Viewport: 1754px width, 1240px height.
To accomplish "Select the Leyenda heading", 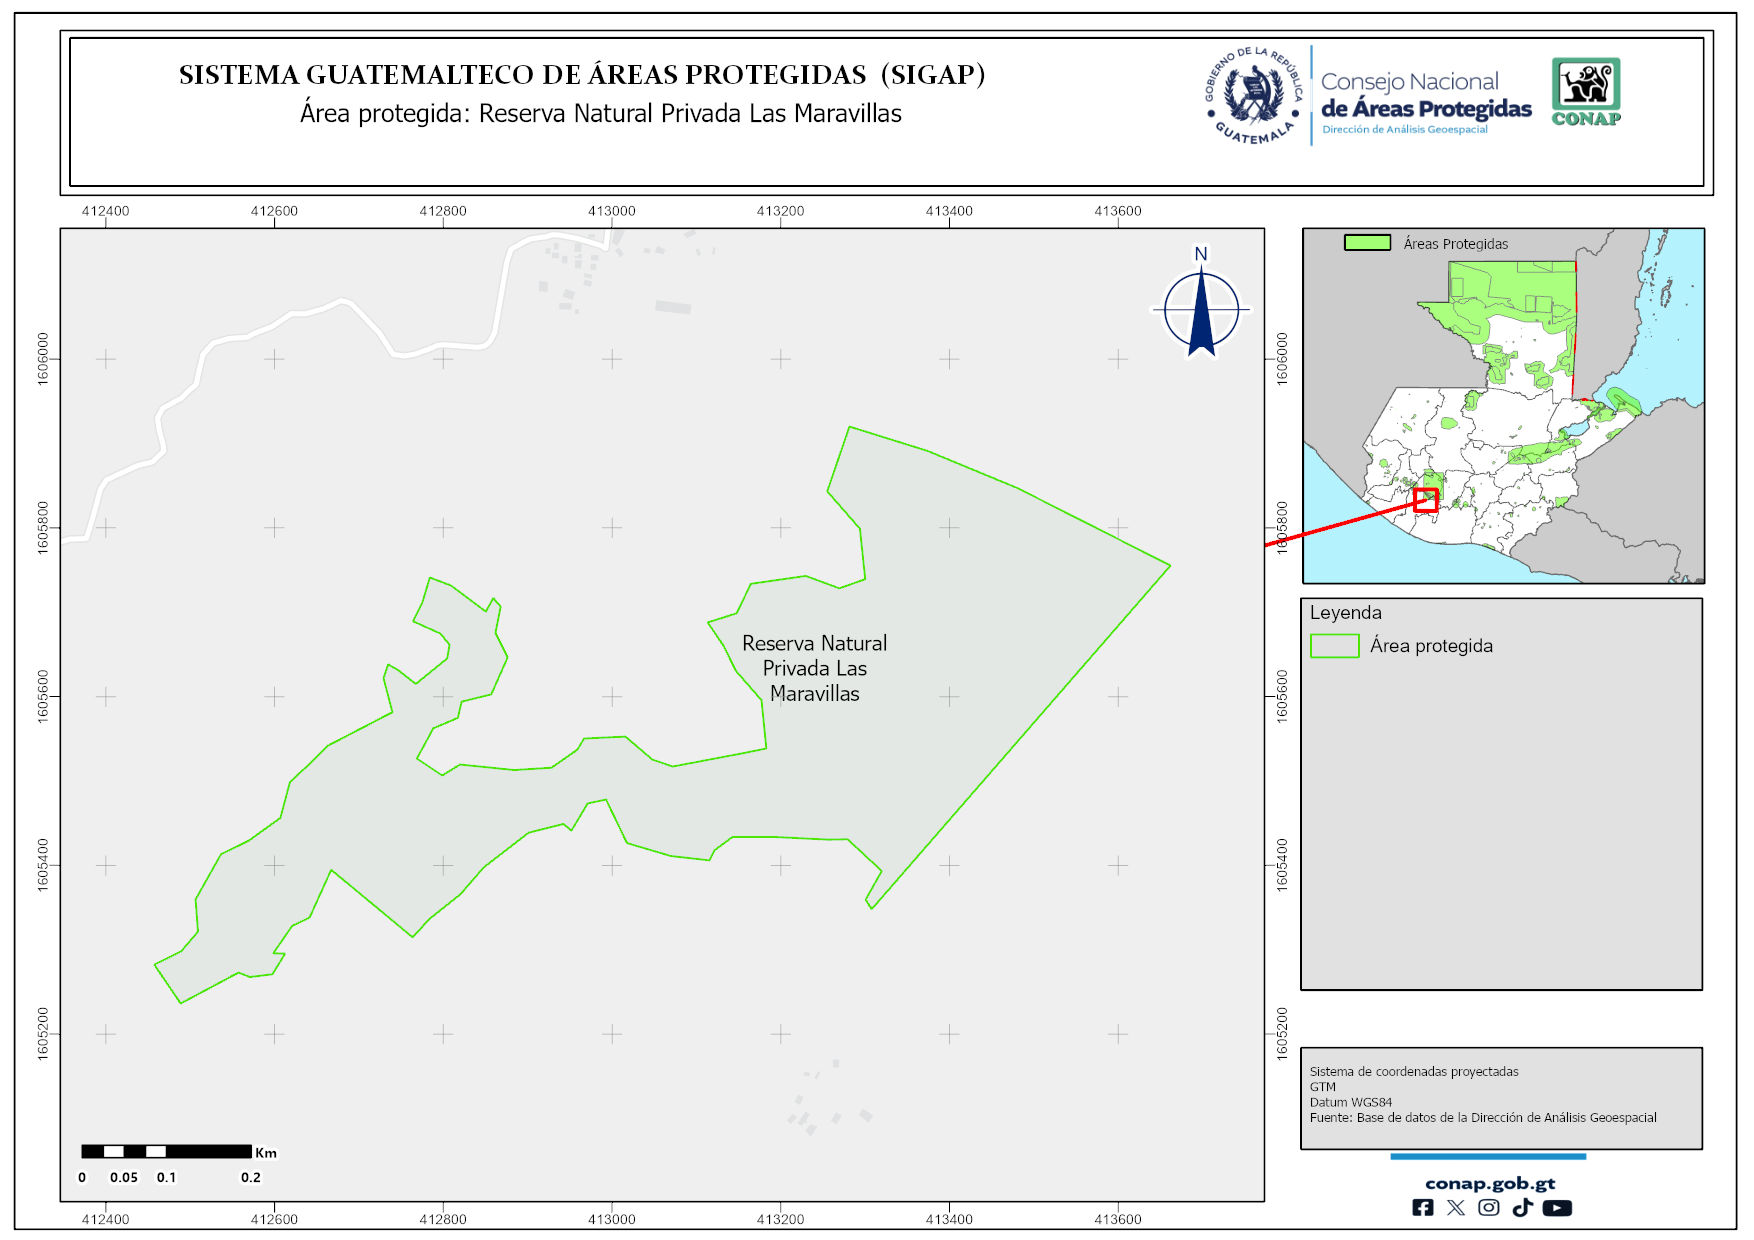I will pyautogui.click(x=1345, y=613).
